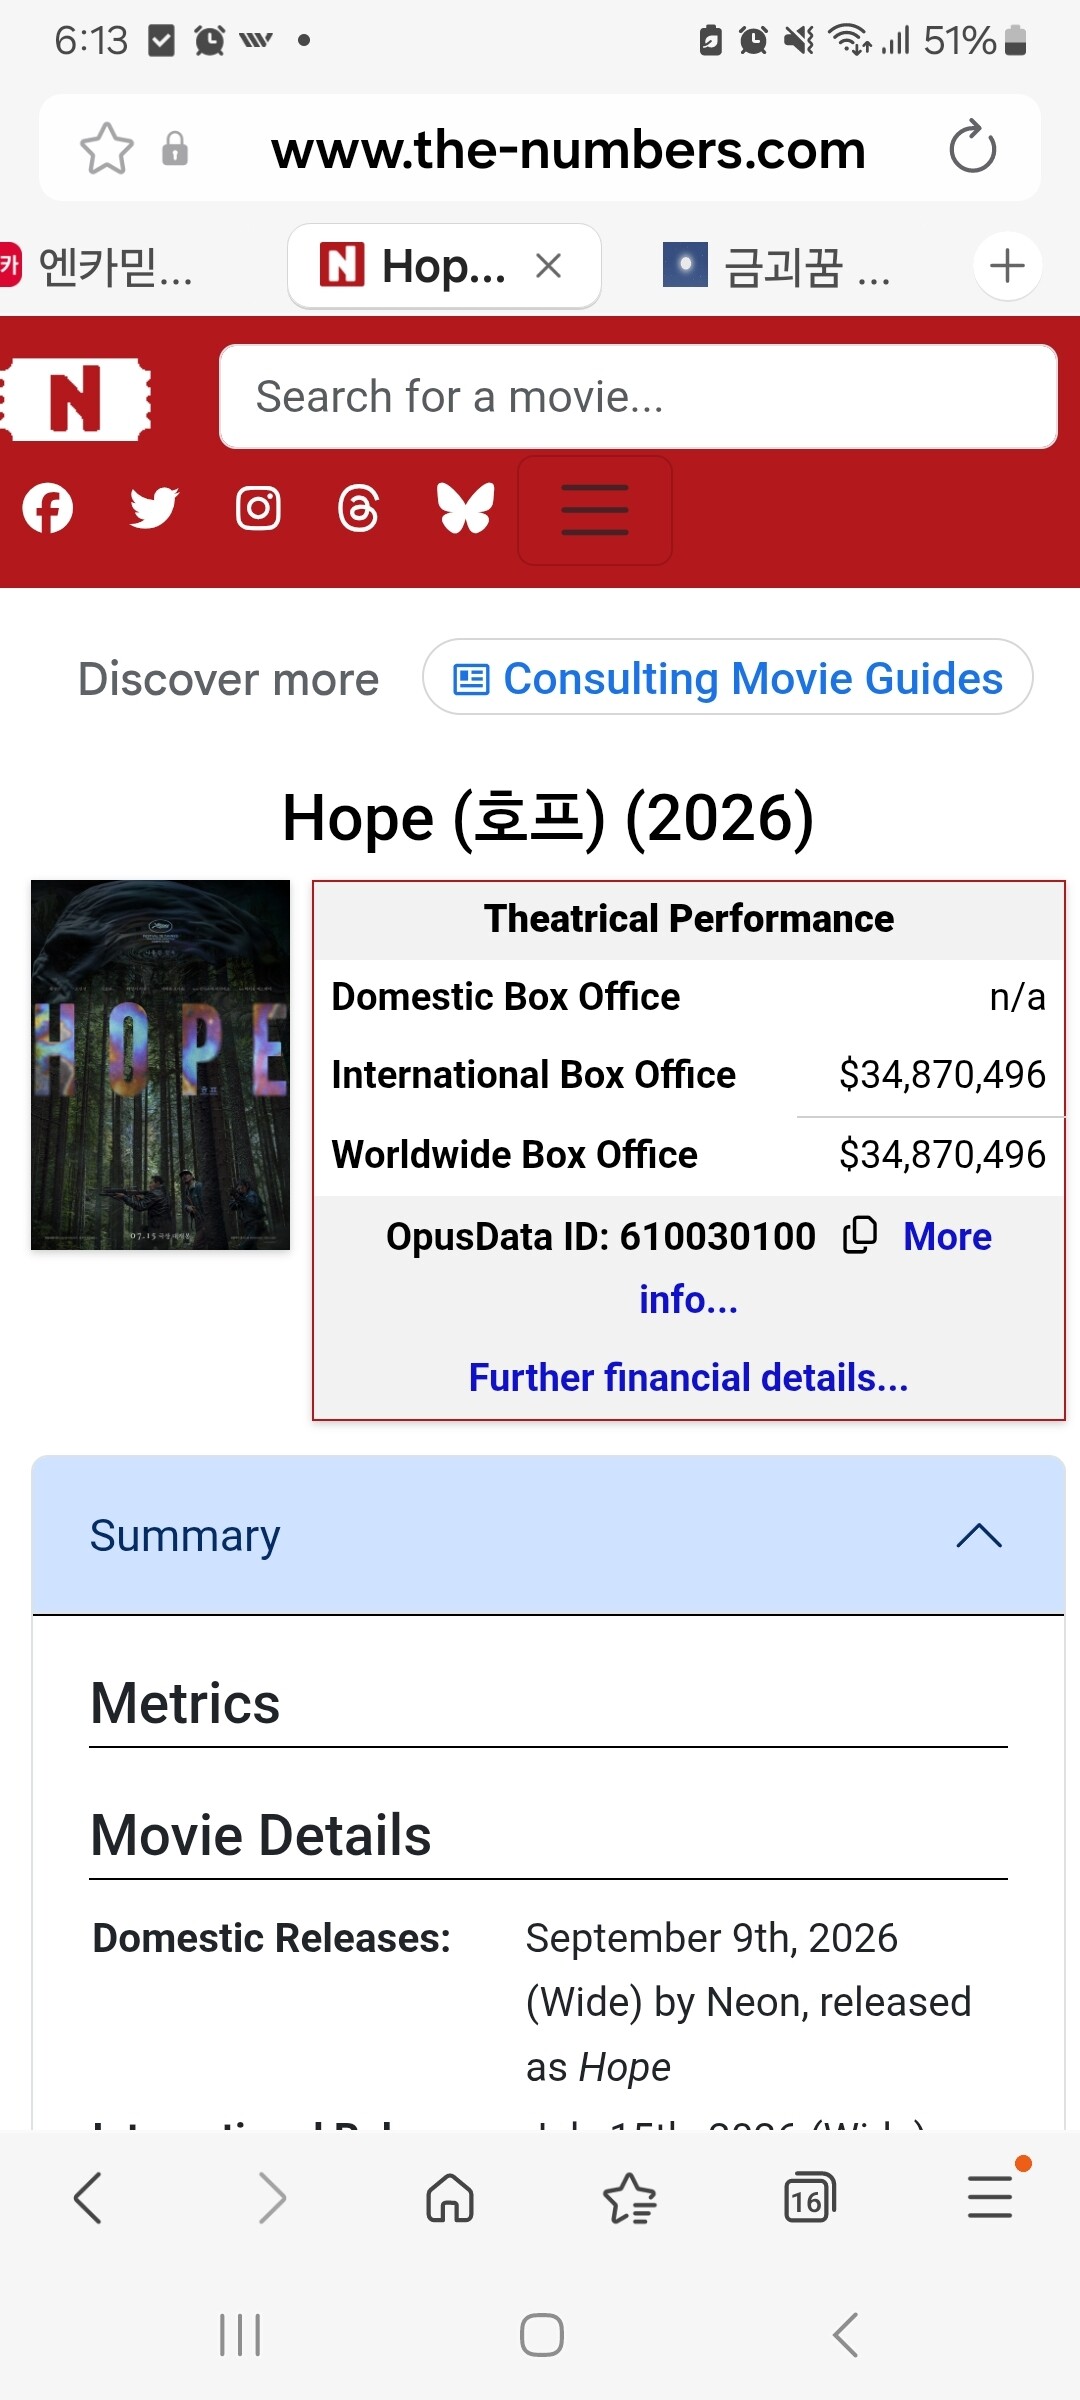Close the Hope browser tab
The image size is (1080, 2400).
pyautogui.click(x=548, y=266)
